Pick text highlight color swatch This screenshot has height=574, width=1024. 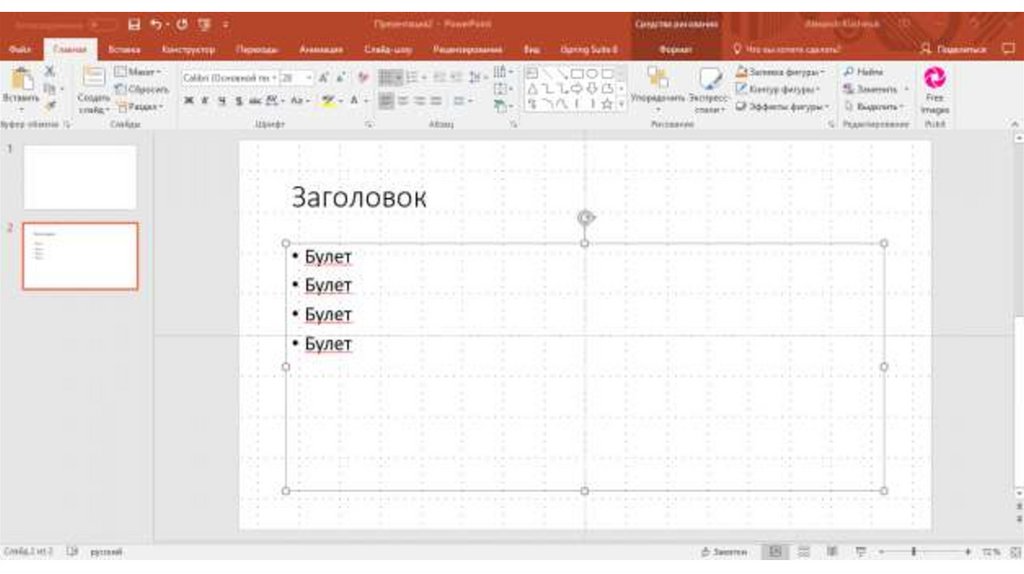[x=328, y=101]
